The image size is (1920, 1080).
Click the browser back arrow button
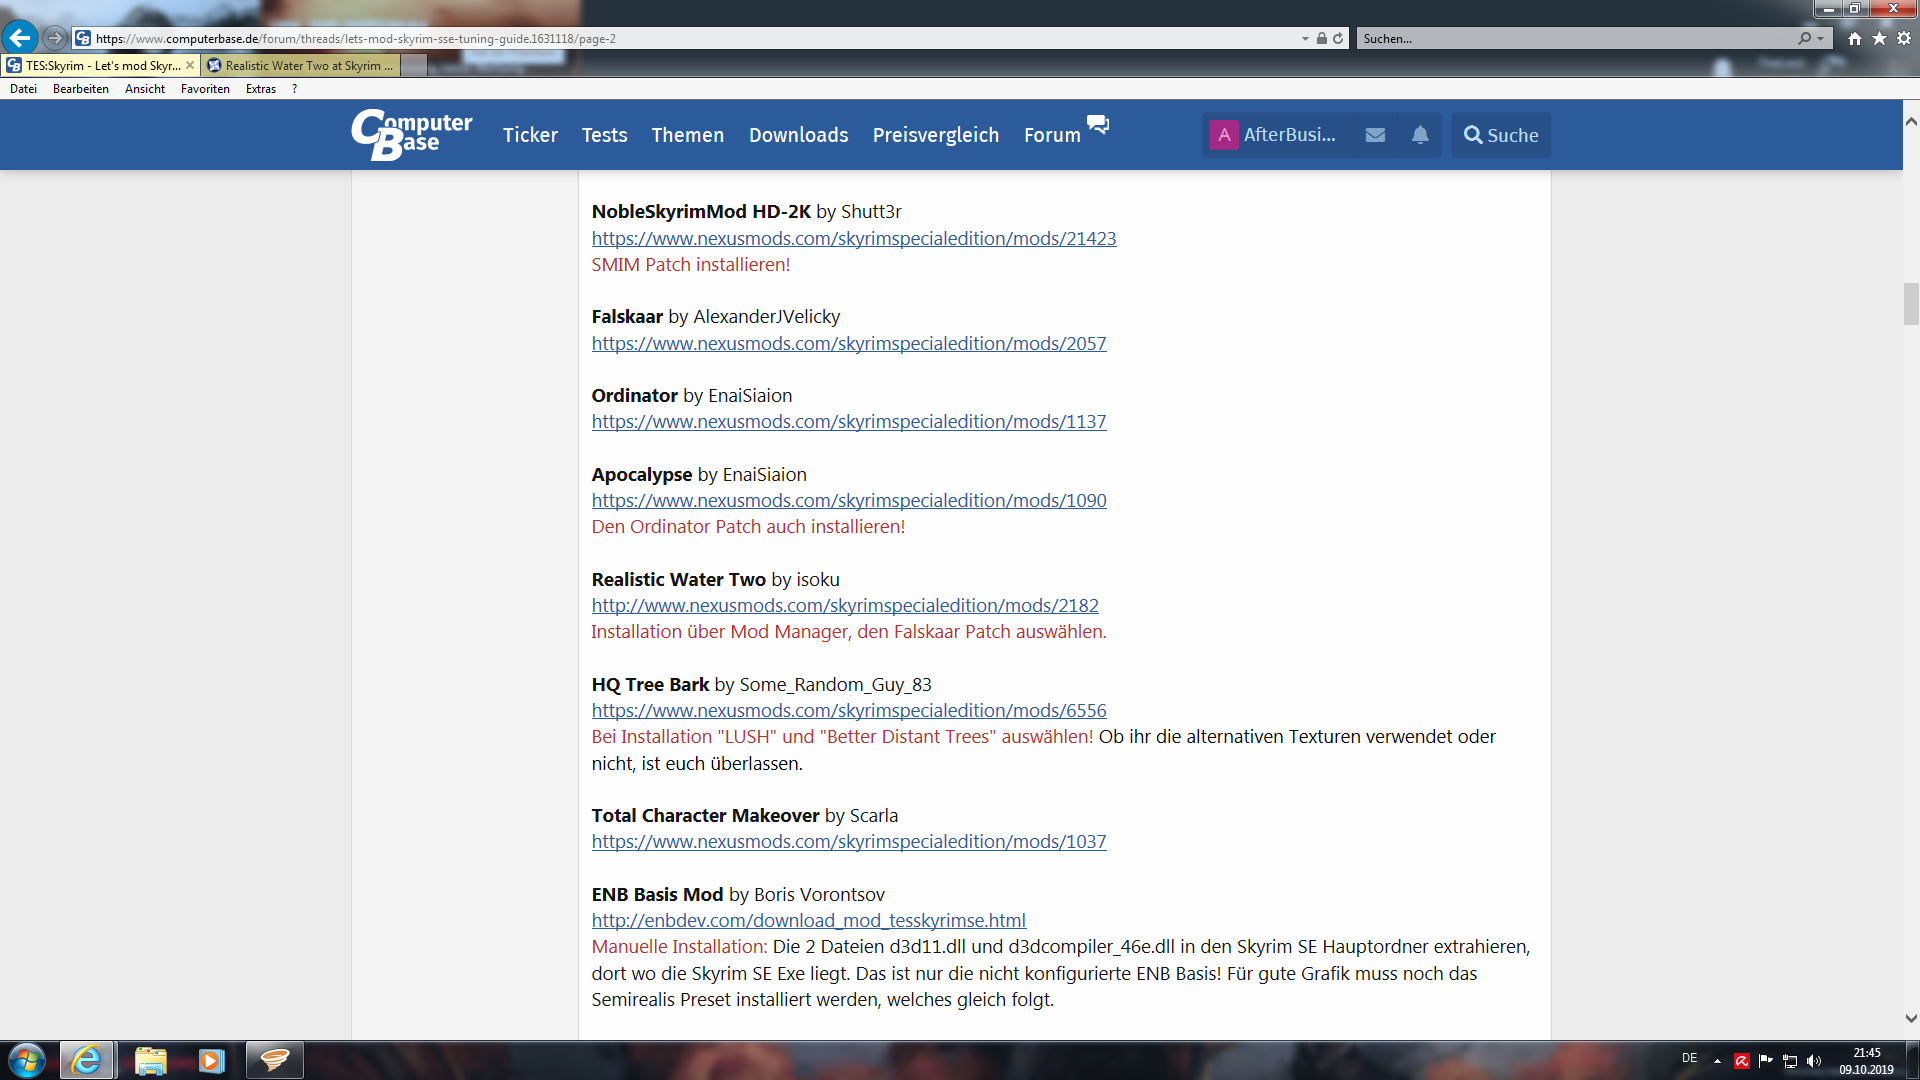click(20, 38)
